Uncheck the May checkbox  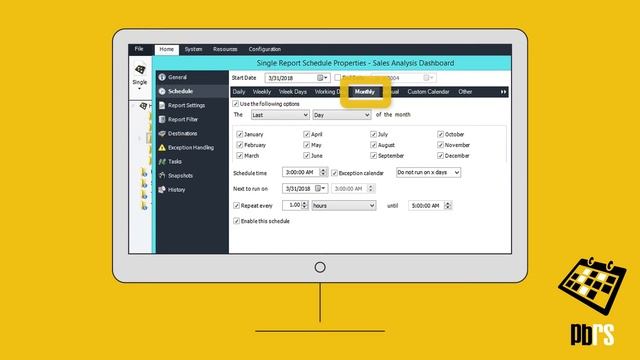pos(307,145)
